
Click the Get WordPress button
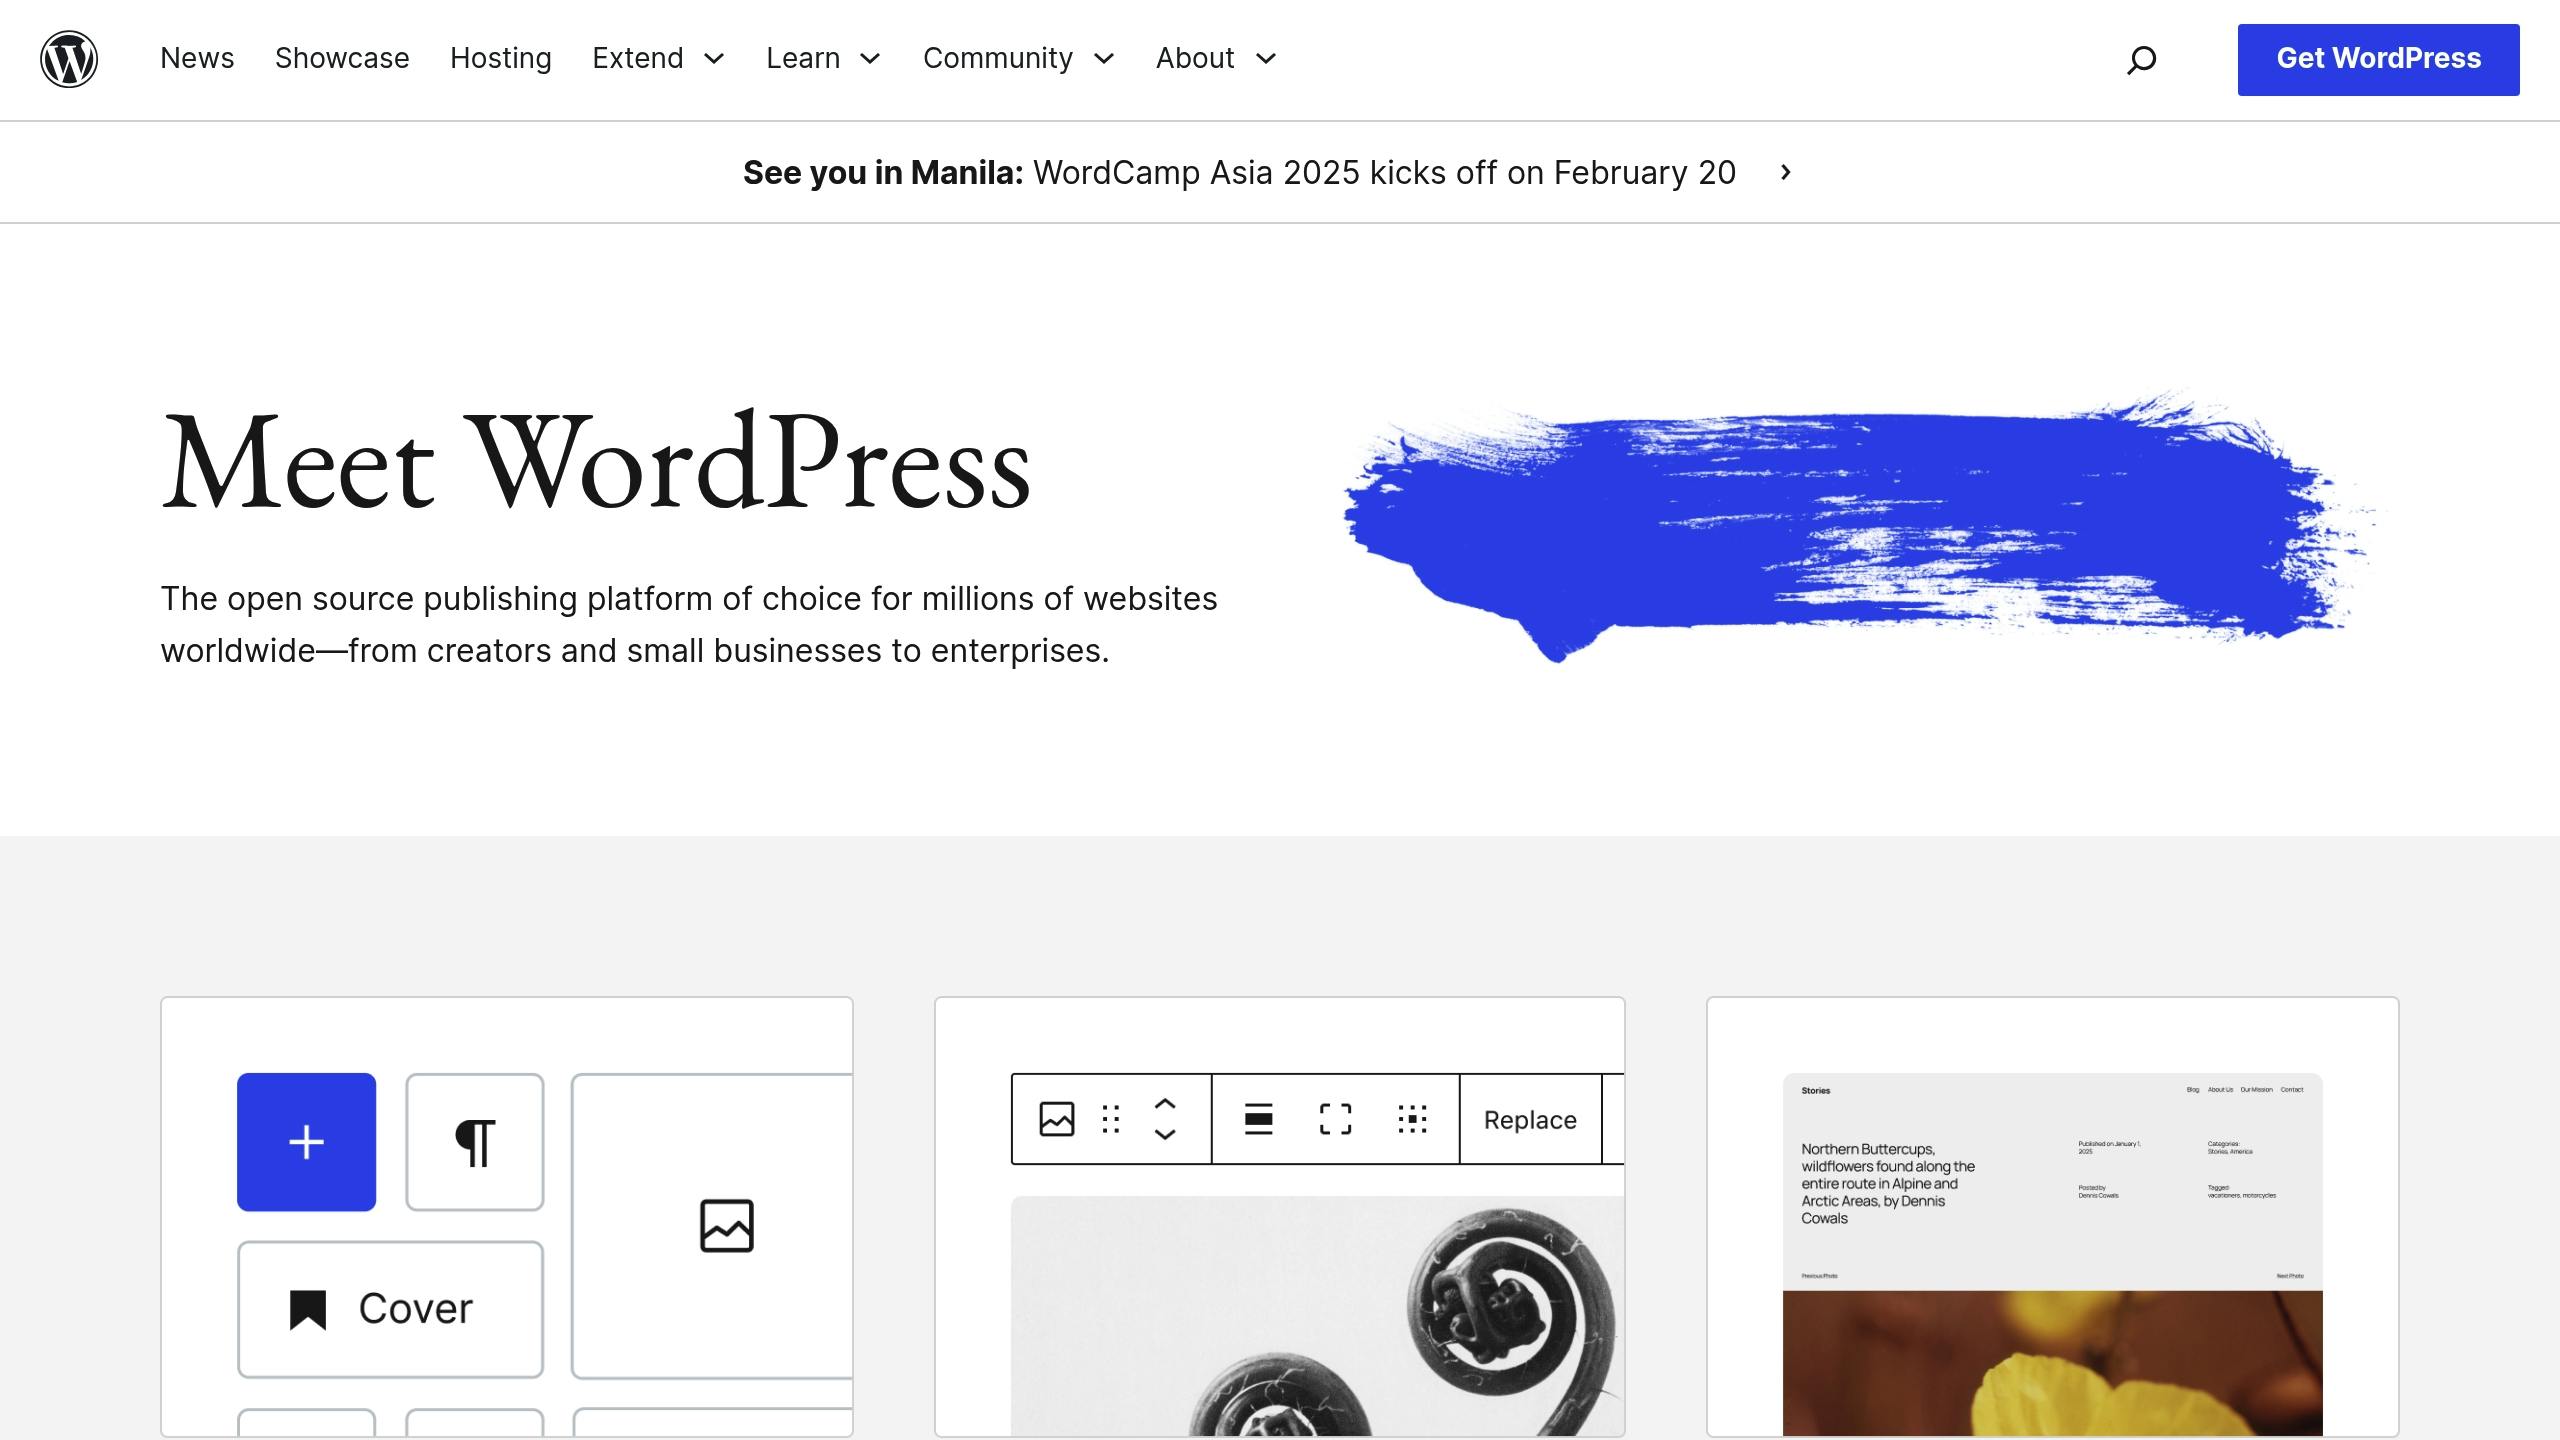pos(2379,58)
